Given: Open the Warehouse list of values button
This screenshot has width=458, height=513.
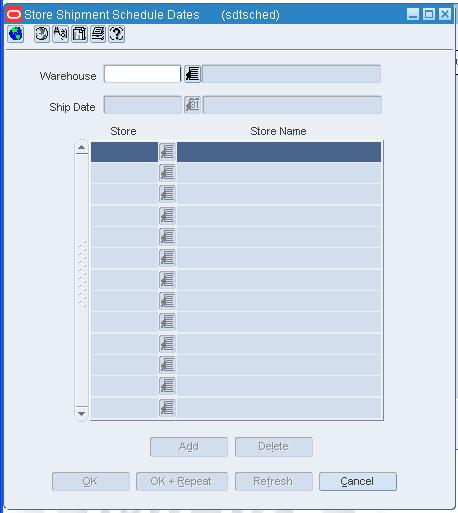Looking at the screenshot, I should coord(192,74).
